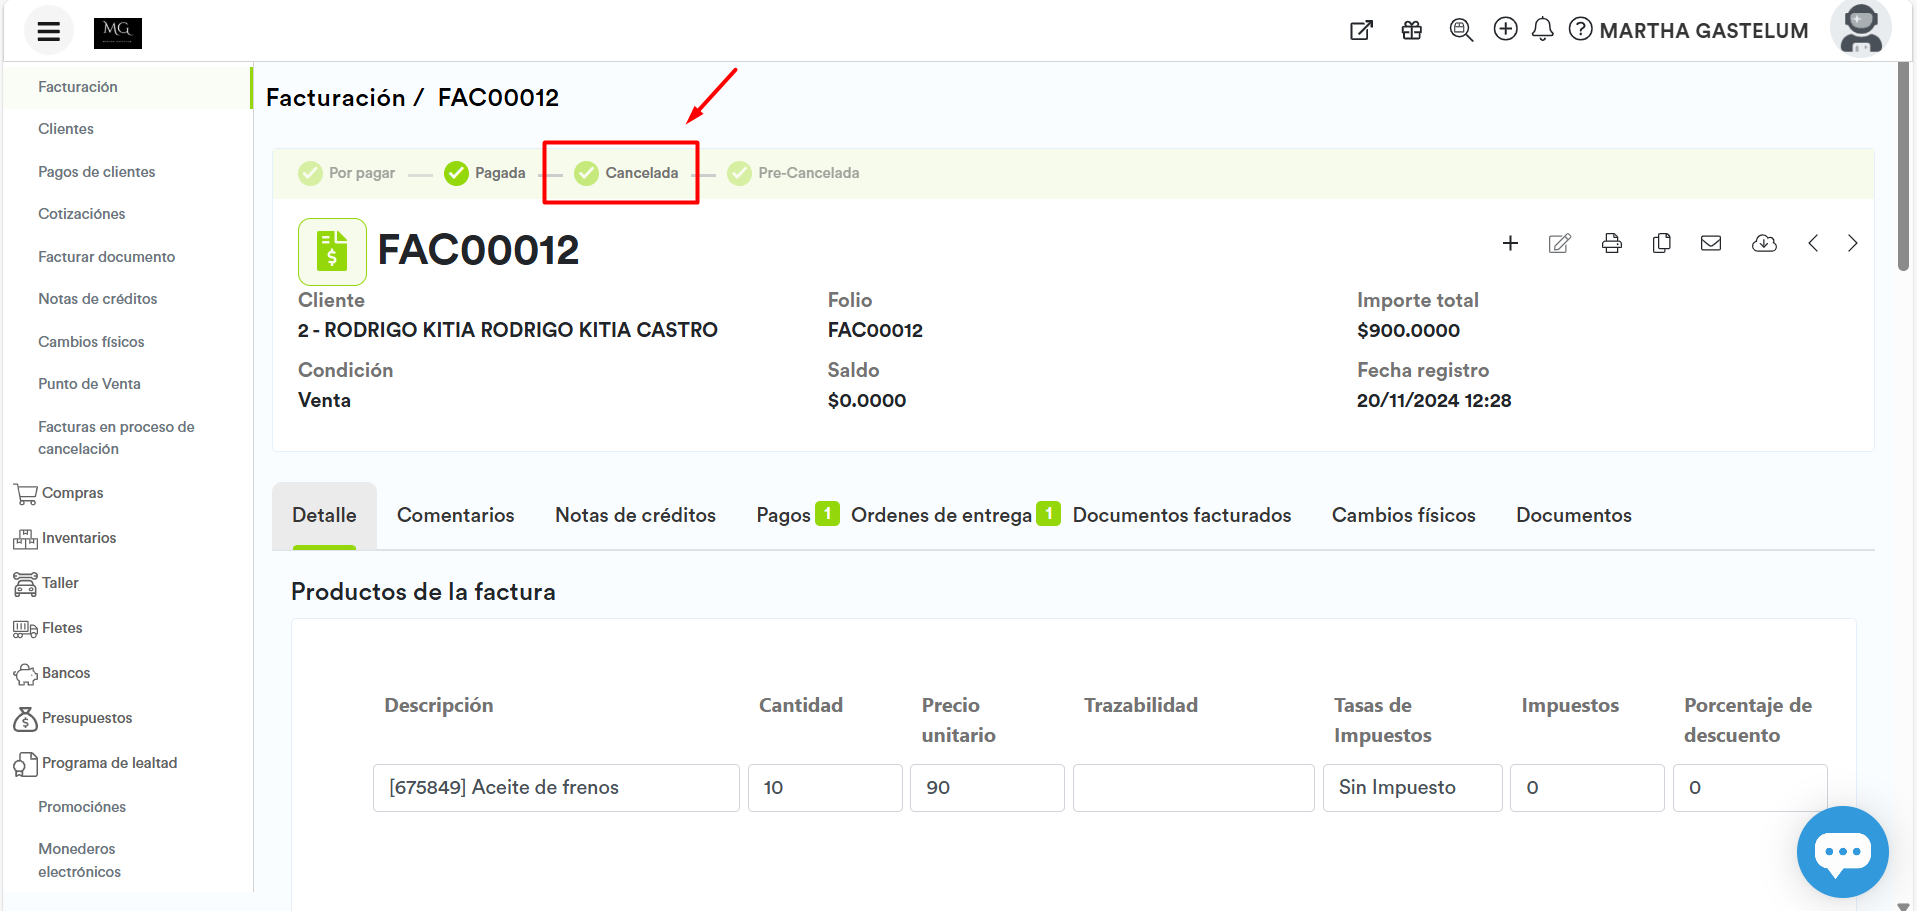
Task: Switch to the Pagos tab
Action: pos(783,515)
